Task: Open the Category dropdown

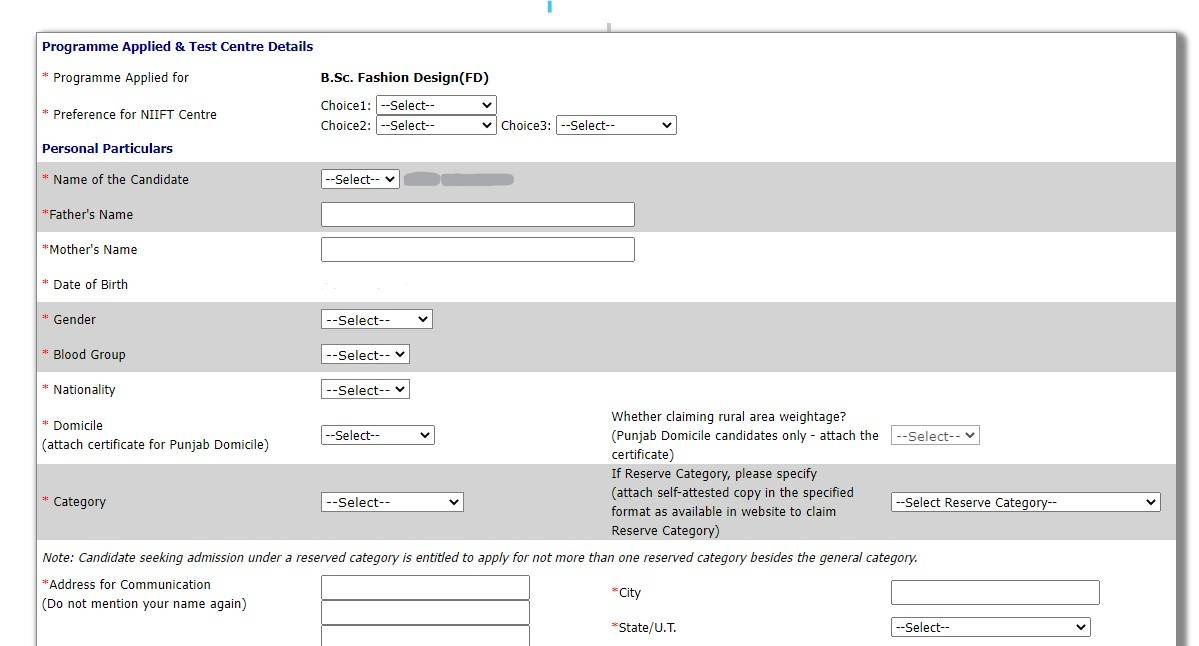Action: point(391,501)
